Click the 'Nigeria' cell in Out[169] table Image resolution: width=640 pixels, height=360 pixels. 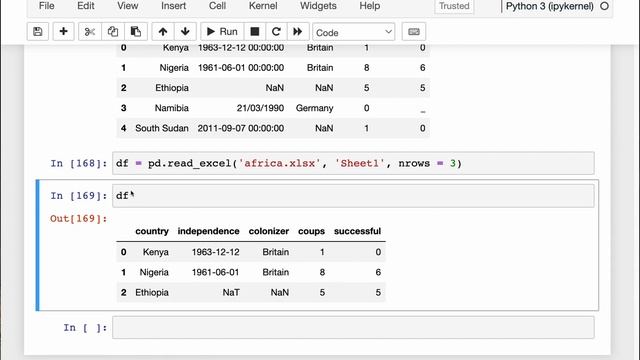pos(154,272)
